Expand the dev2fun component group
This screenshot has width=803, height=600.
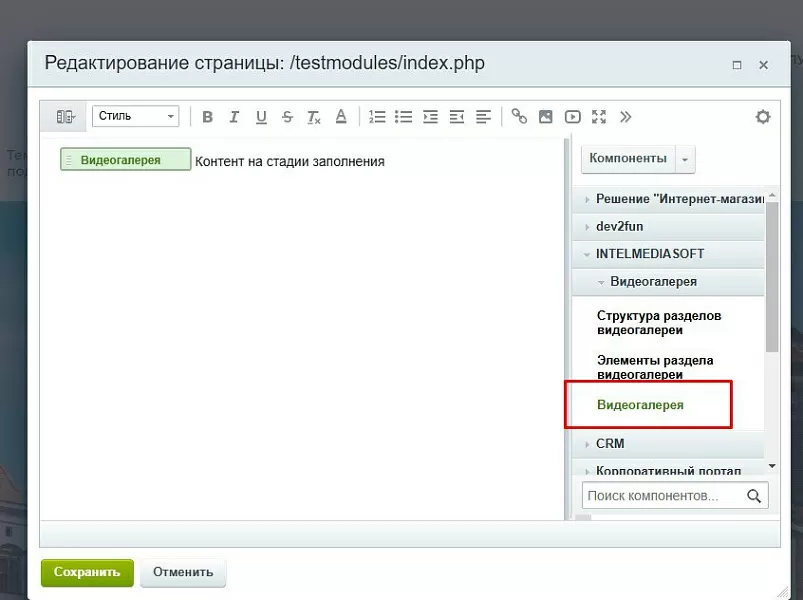coord(668,226)
